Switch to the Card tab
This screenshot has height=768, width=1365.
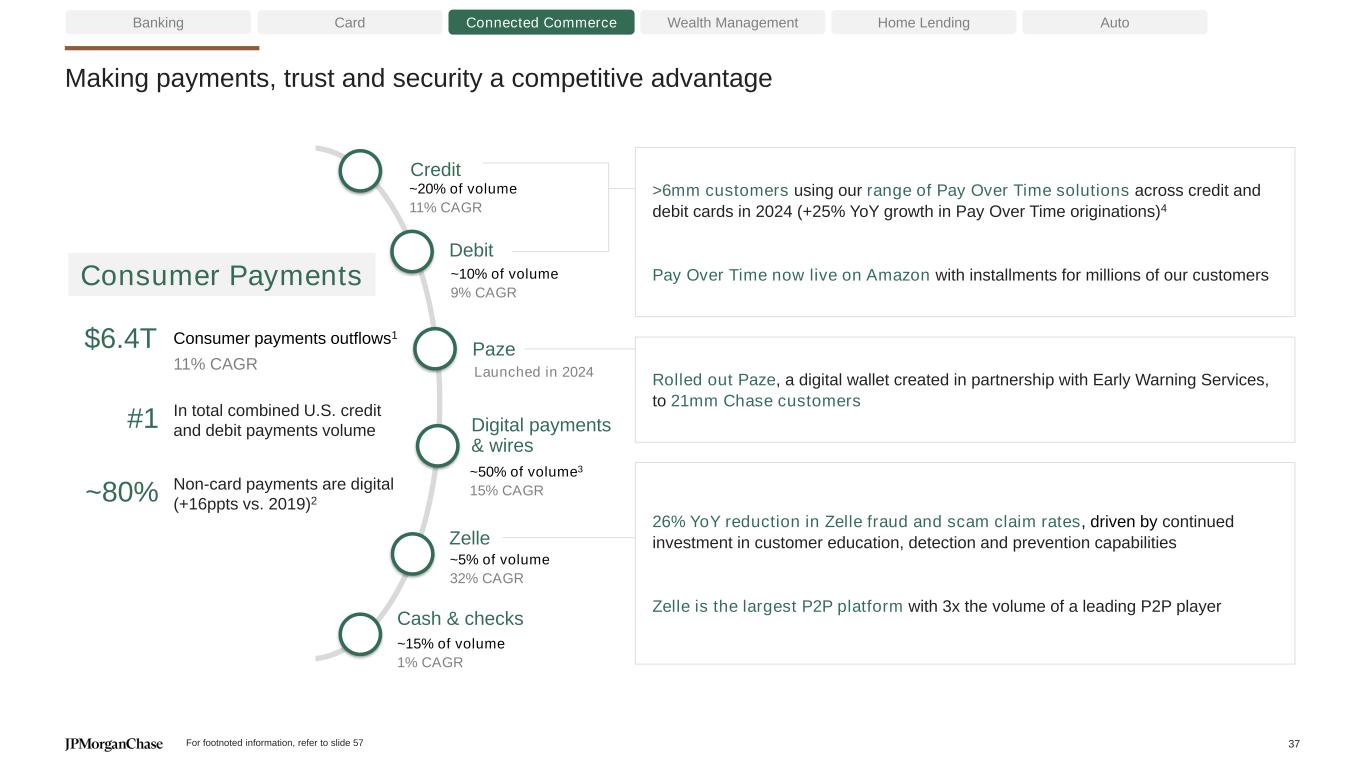(x=349, y=22)
